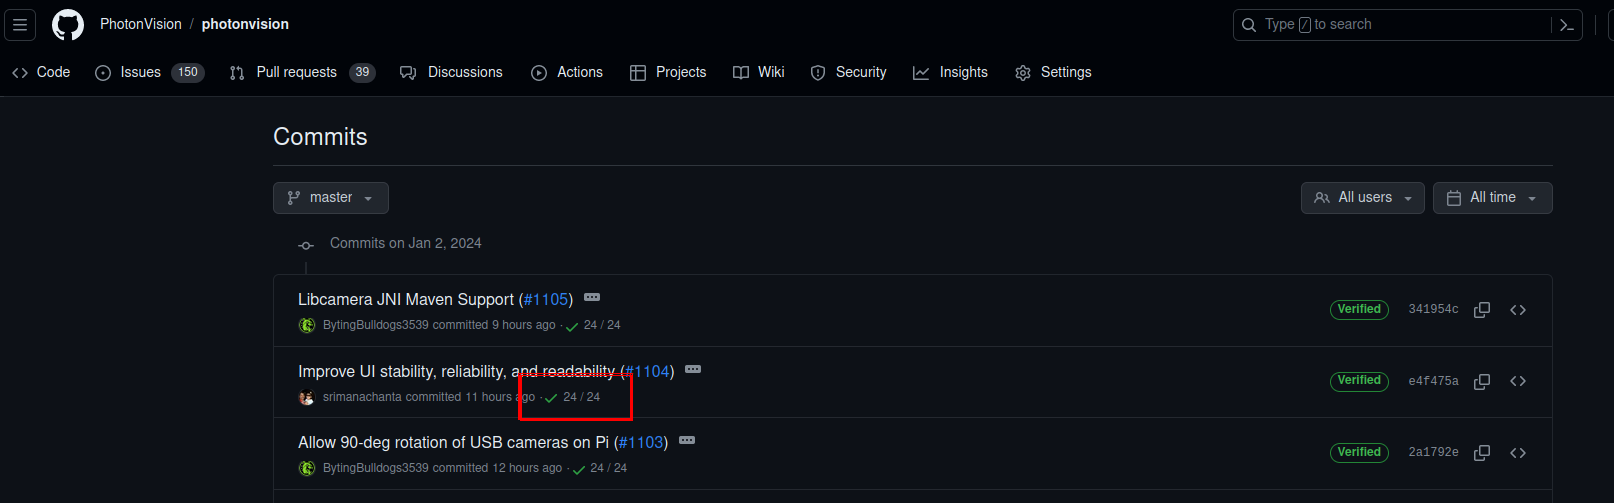
Task: Open the command palette icon
Action: click(1566, 25)
